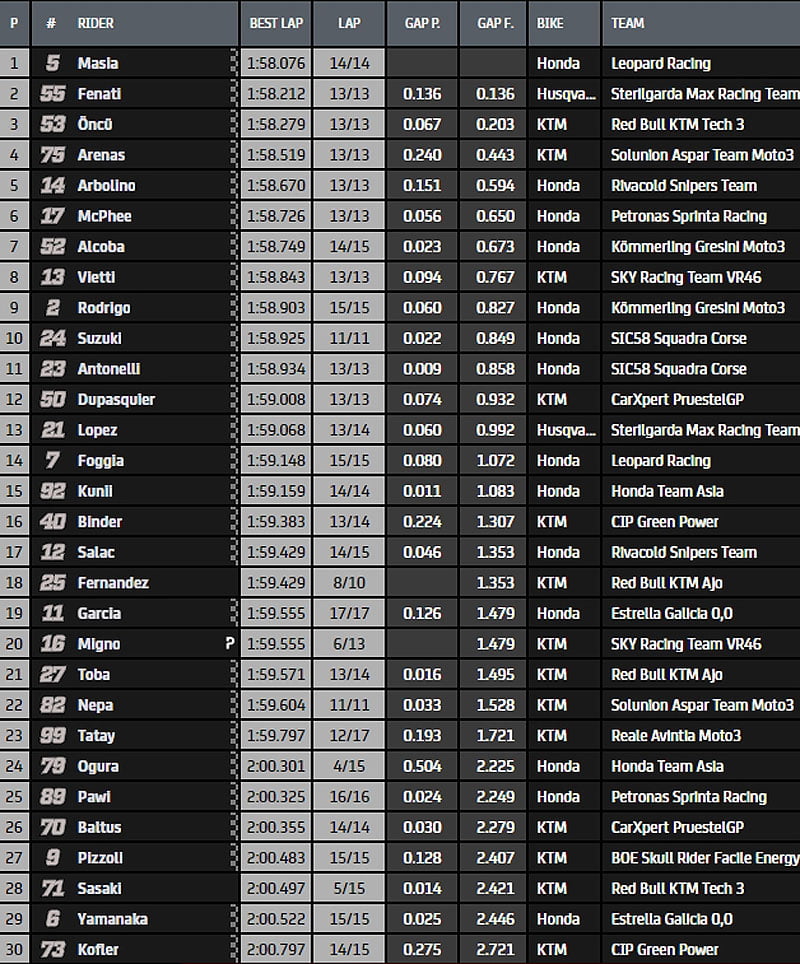This screenshot has width=800, height=964.
Task: Open rider name Arbolino
Action: pos(107,185)
